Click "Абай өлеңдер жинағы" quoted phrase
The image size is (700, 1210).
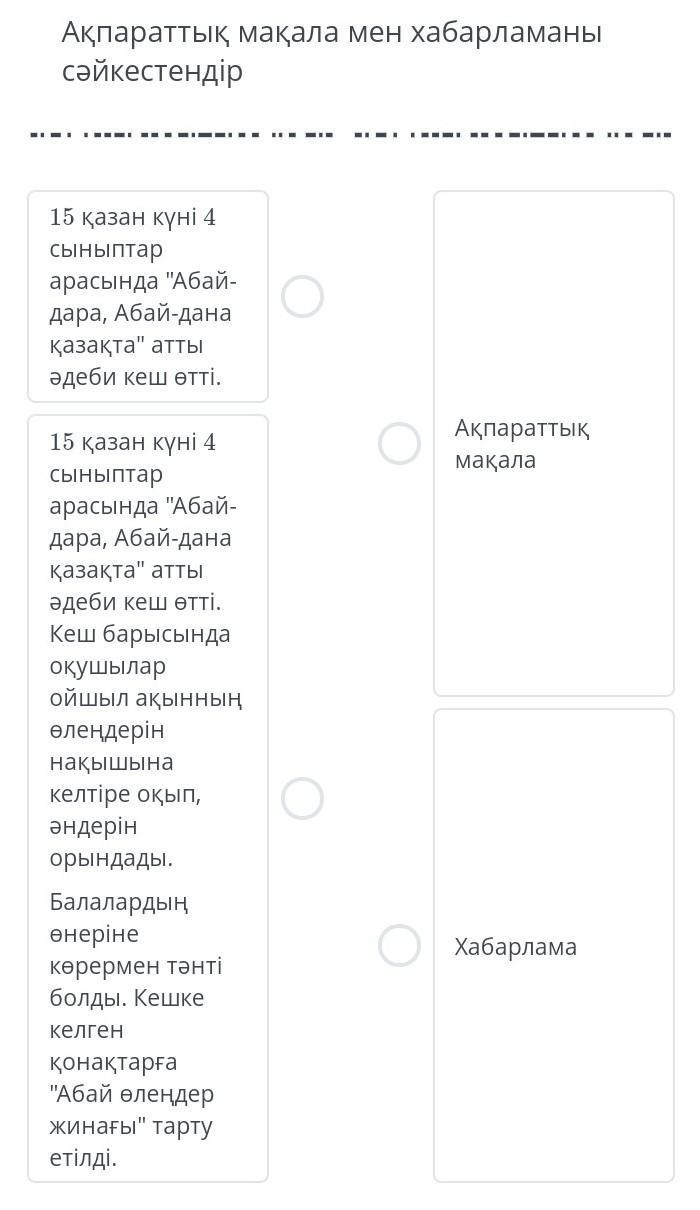point(131,1110)
